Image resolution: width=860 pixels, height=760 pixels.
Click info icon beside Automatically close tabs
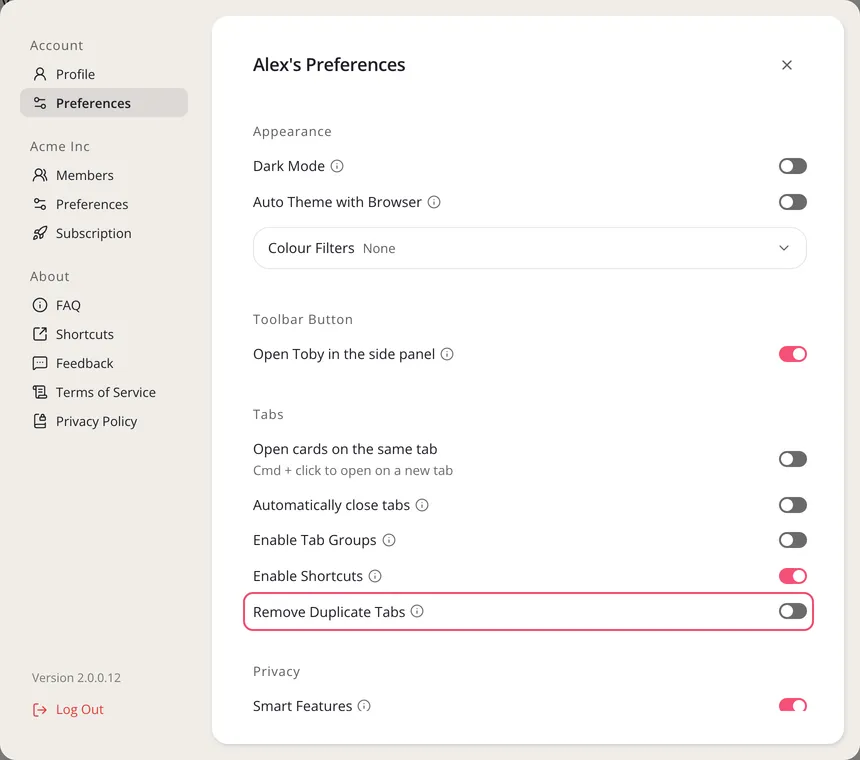coord(422,505)
